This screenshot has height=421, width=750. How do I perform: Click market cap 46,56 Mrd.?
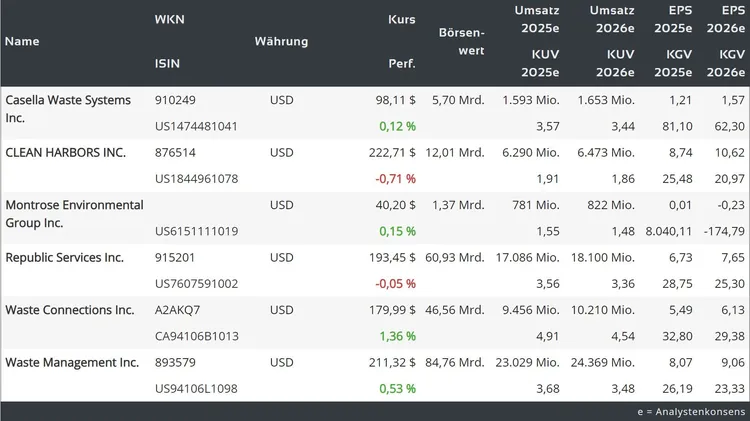[455, 310]
